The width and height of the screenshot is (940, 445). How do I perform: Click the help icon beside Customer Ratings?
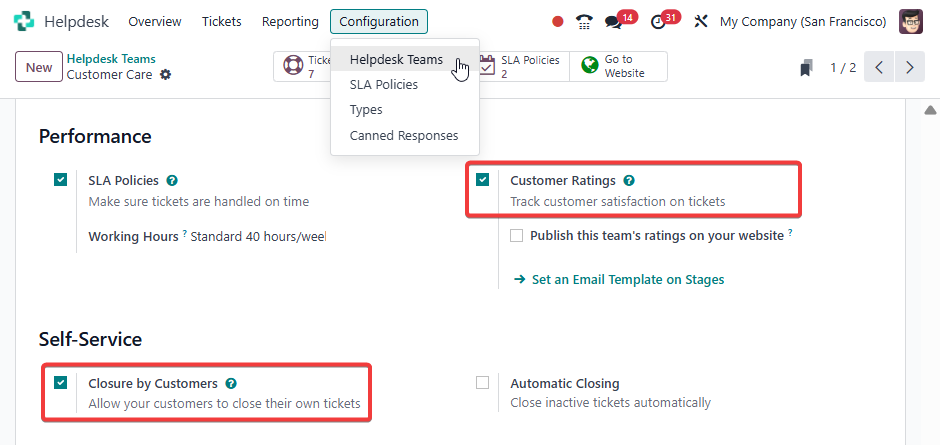pyautogui.click(x=629, y=181)
